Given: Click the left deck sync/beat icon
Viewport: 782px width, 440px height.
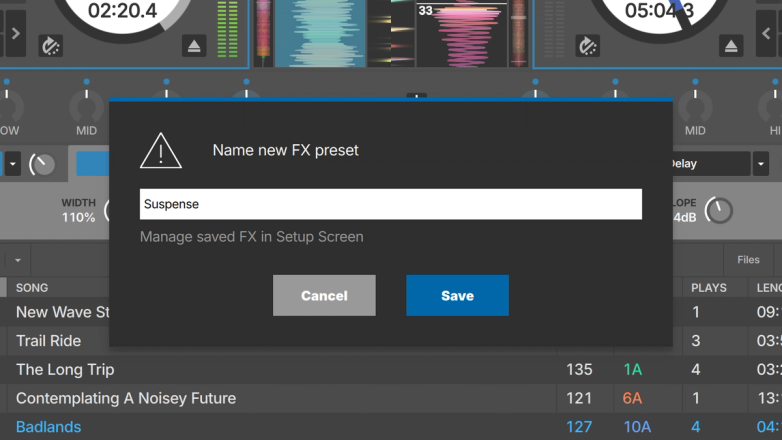Looking at the screenshot, I should click(51, 45).
